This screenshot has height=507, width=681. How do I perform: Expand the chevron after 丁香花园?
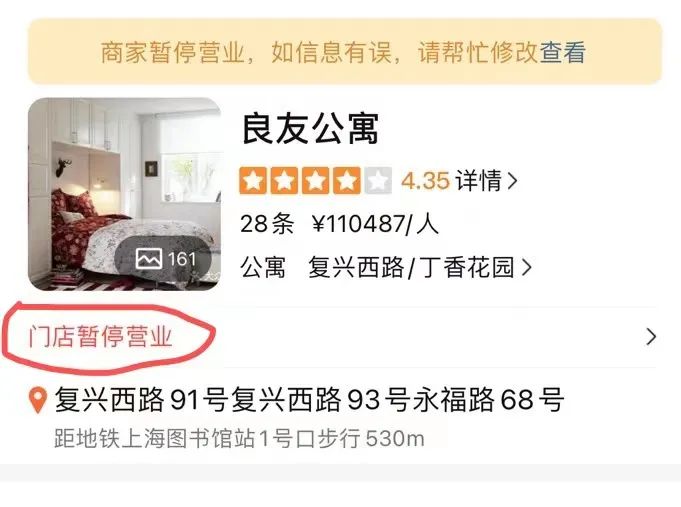click(526, 268)
